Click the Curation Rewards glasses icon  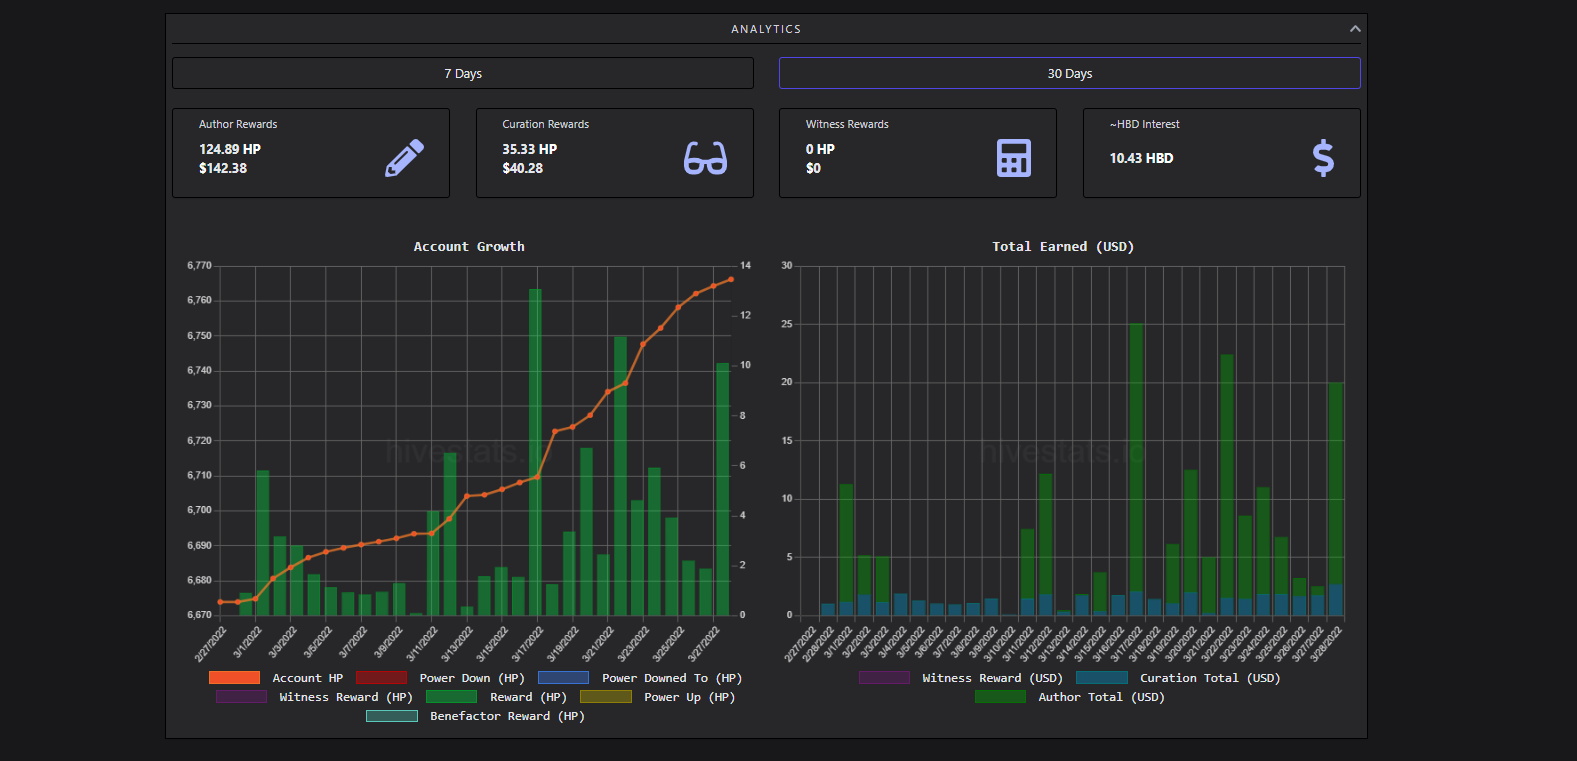705,158
